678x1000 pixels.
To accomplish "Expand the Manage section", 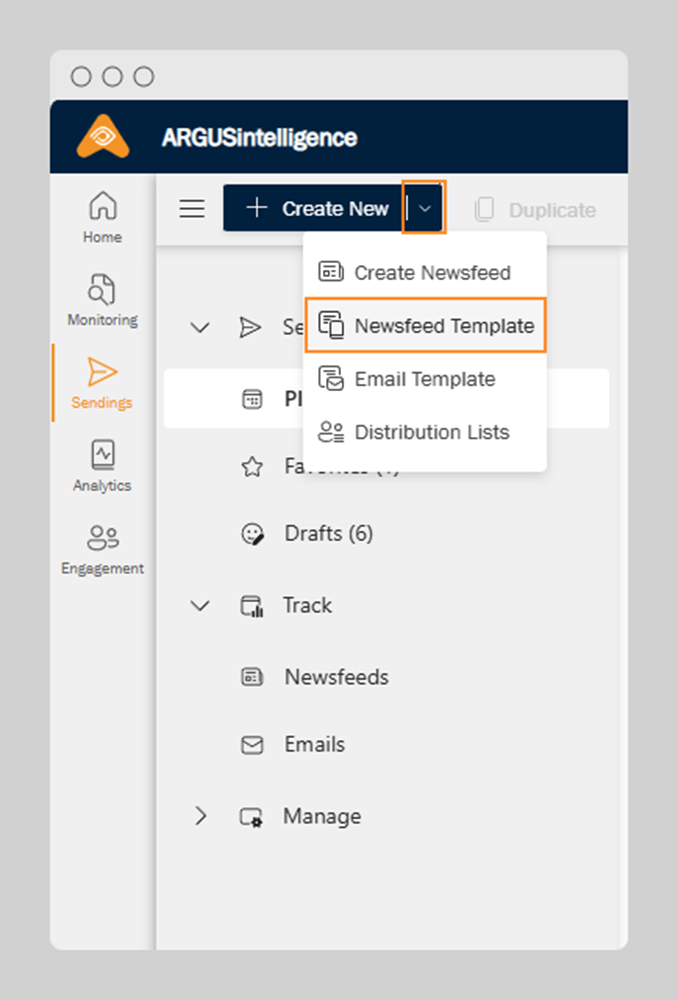I will pyautogui.click(x=201, y=816).
